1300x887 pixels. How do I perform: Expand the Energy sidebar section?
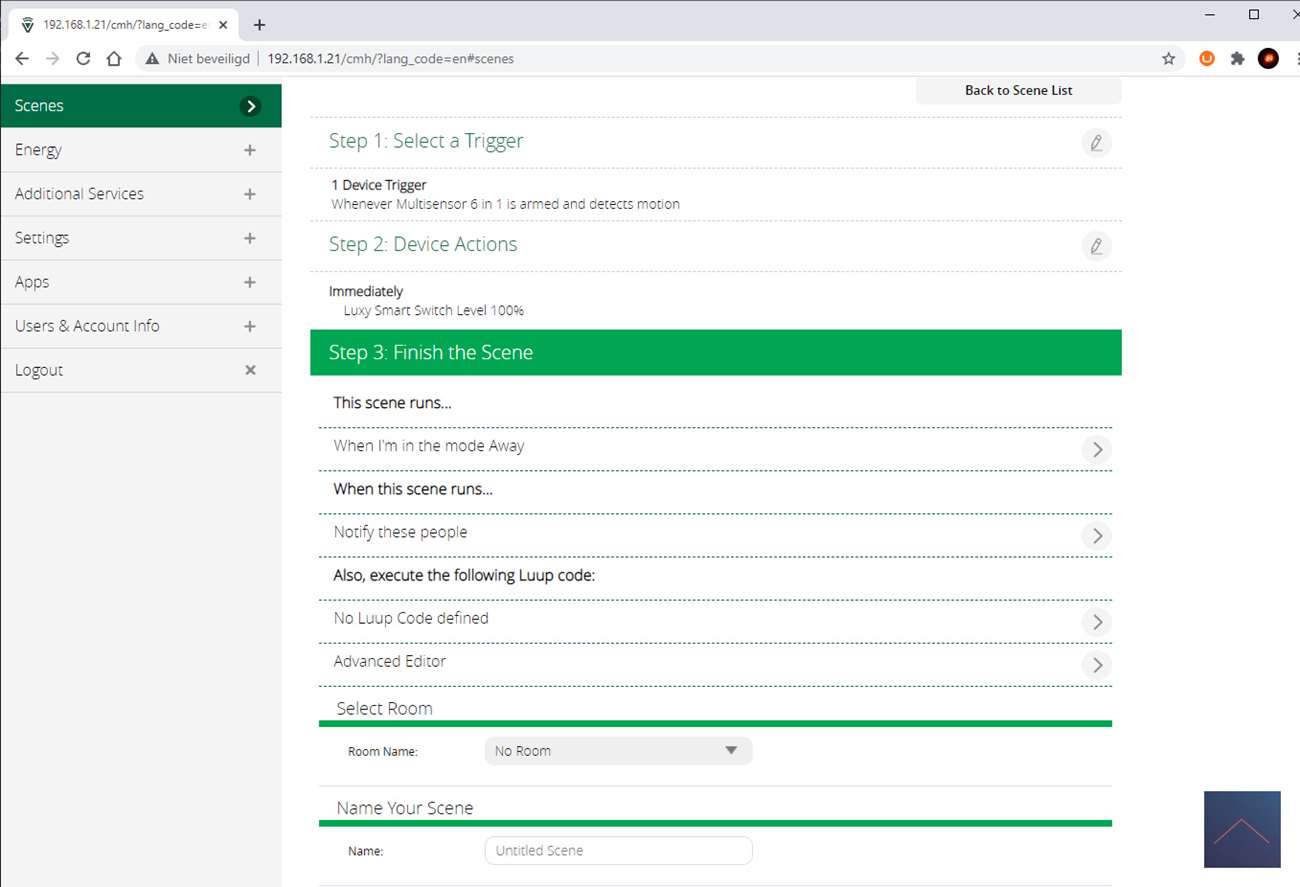pos(250,150)
